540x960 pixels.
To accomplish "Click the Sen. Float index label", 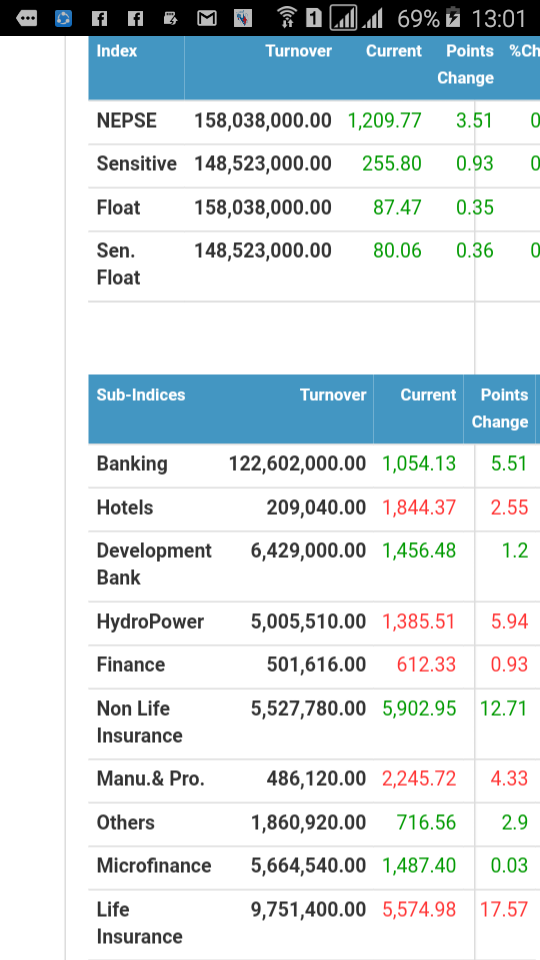I will point(119,264).
